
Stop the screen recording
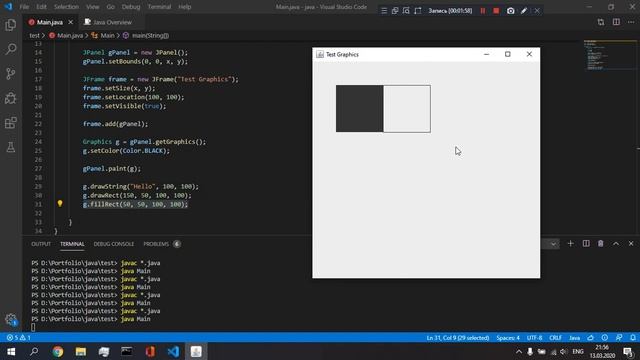[496, 11]
